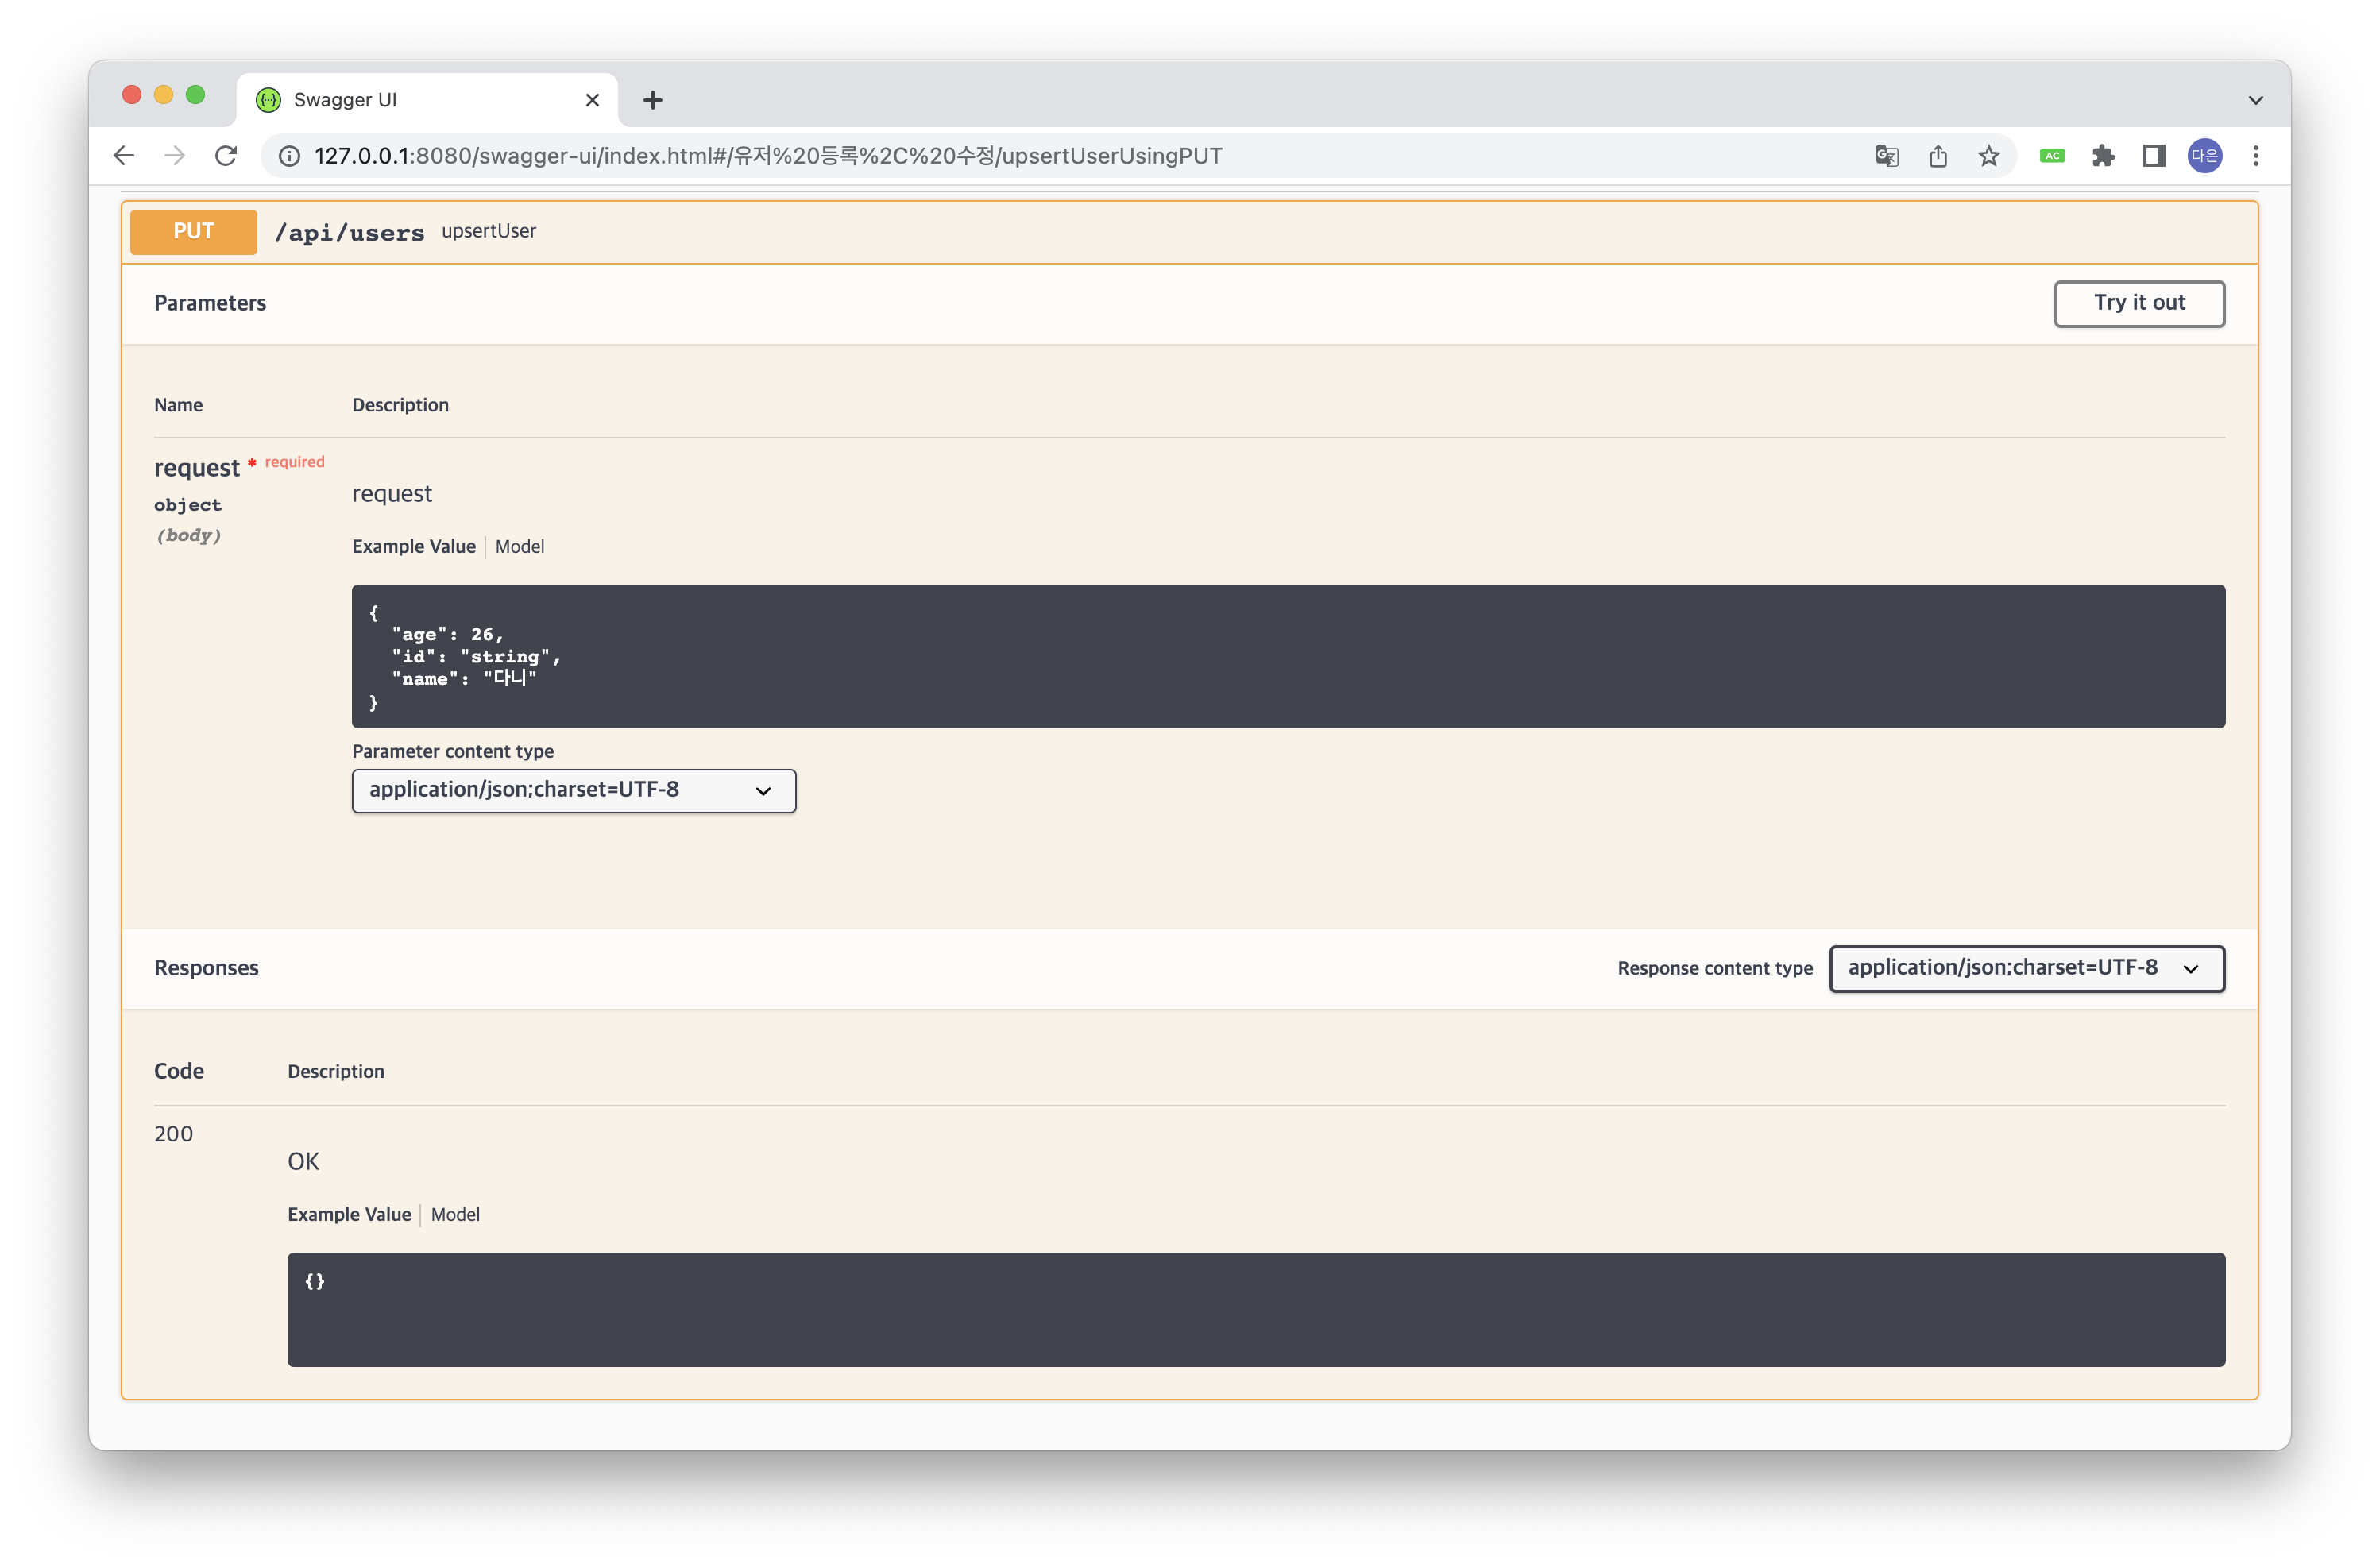Open the Parameter content type dropdown
This screenshot has width=2380, height=1568.
[573, 790]
